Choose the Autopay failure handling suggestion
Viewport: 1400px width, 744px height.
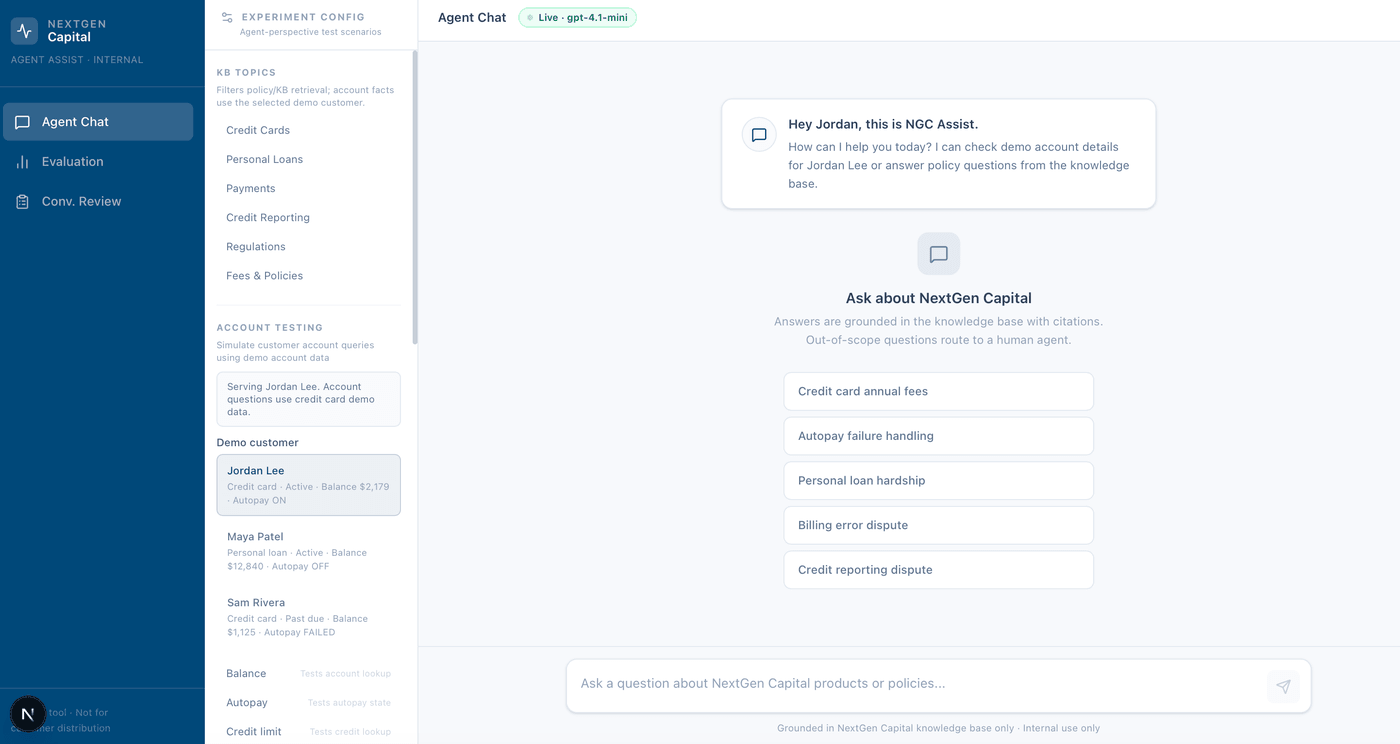tap(938, 436)
